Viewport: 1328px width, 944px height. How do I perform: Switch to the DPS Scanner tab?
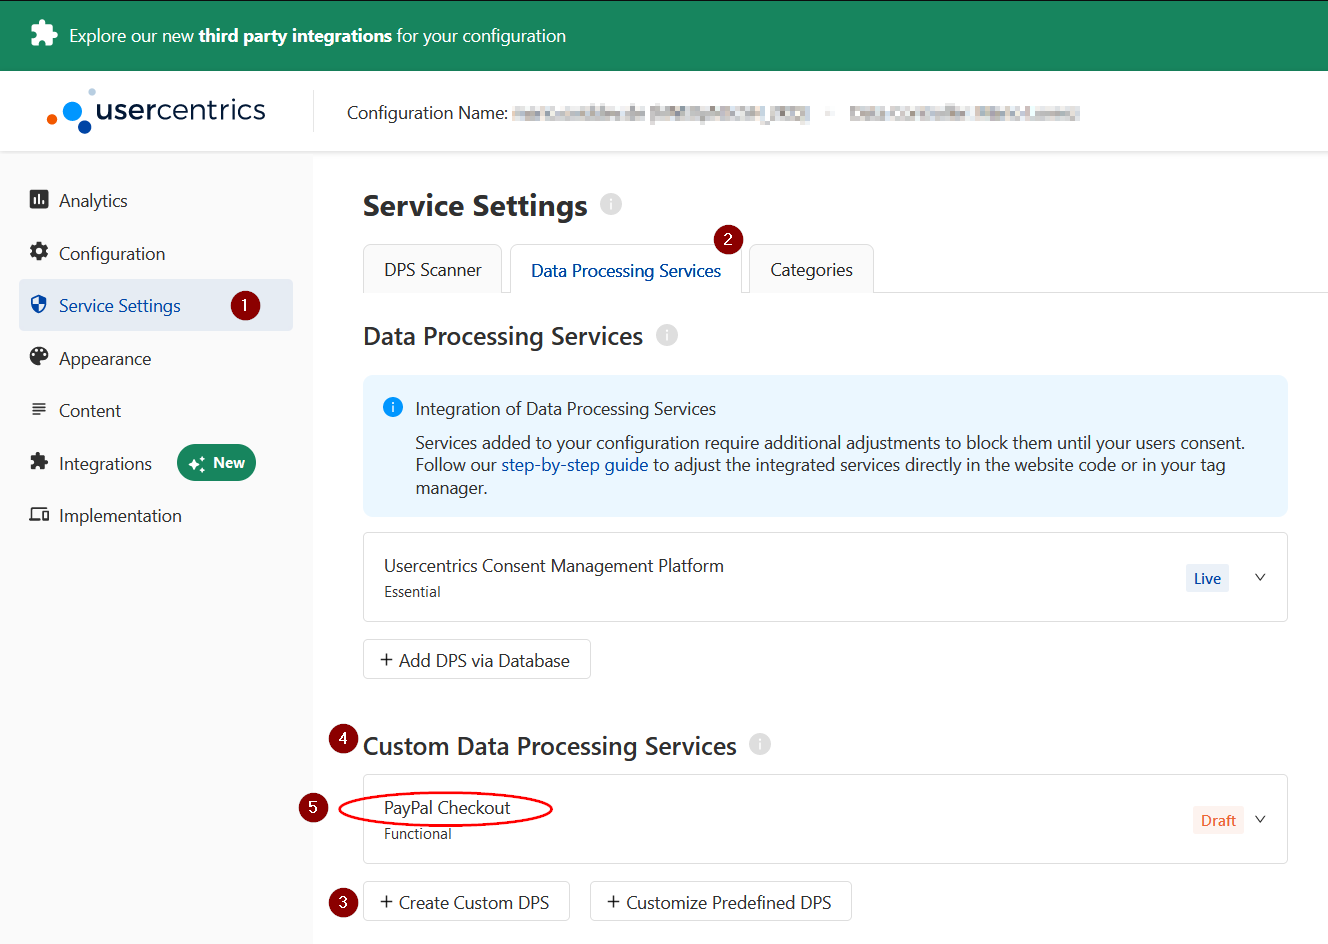[432, 268]
